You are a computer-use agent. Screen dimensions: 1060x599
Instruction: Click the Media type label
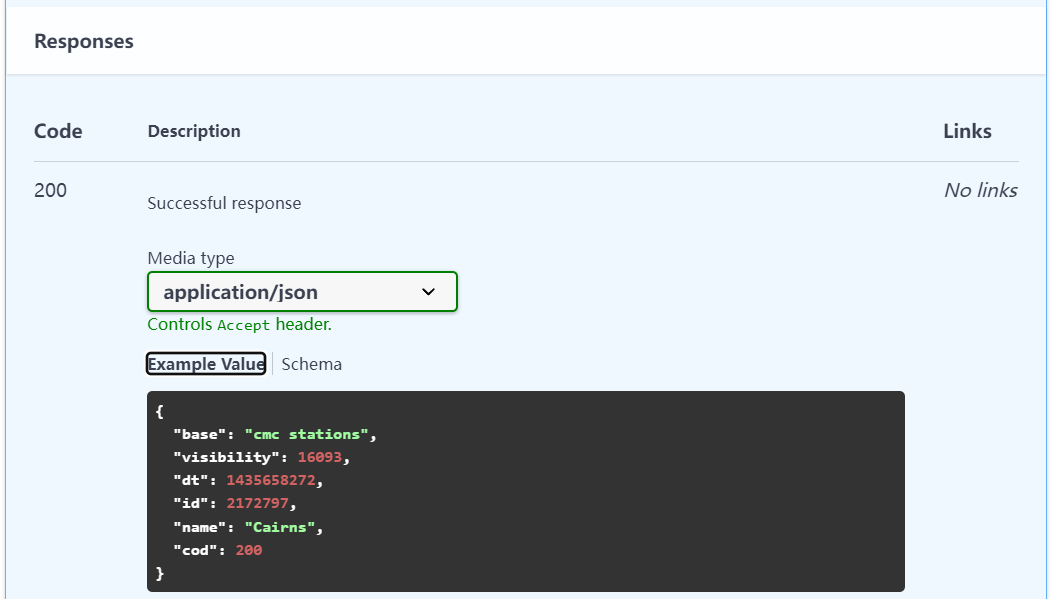point(191,258)
